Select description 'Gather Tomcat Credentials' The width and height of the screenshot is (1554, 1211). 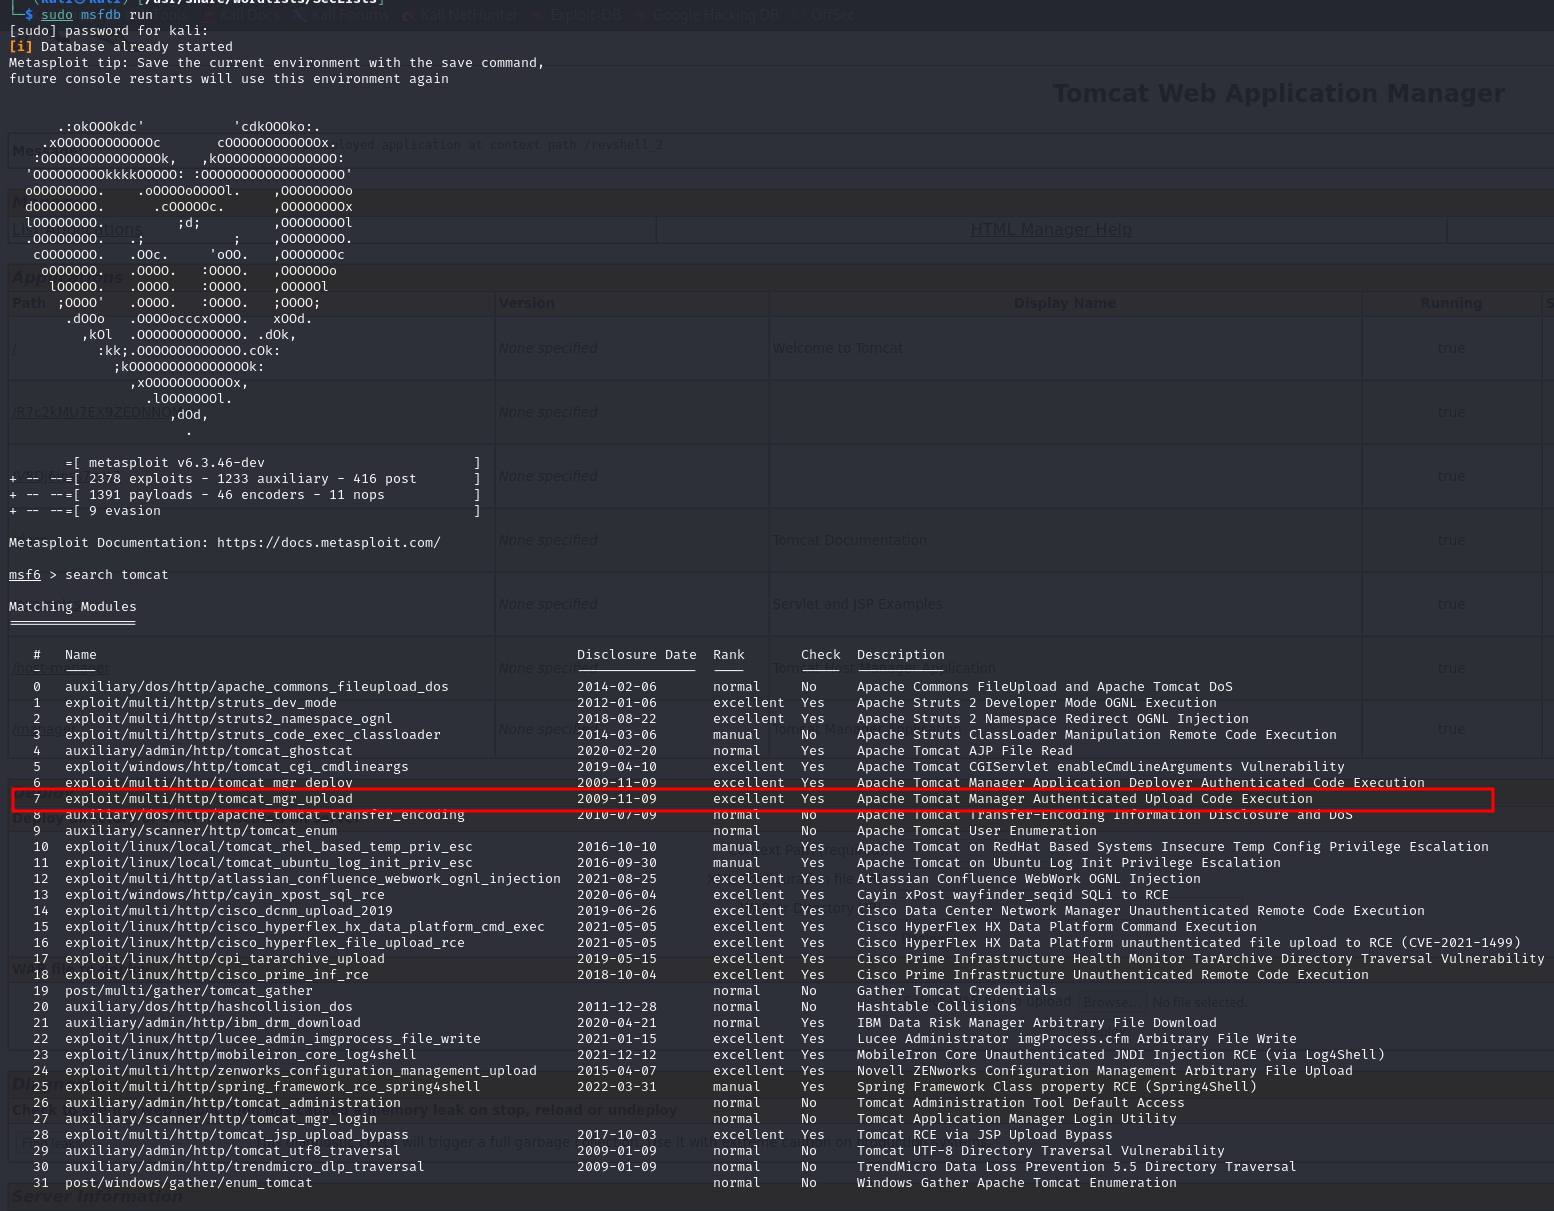click(957, 991)
